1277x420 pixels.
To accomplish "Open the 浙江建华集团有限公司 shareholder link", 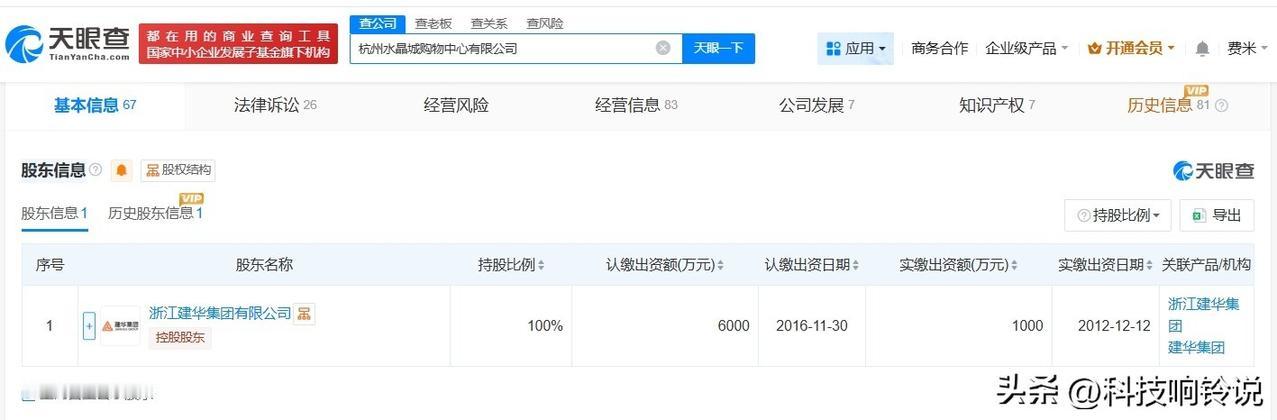I will (220, 313).
